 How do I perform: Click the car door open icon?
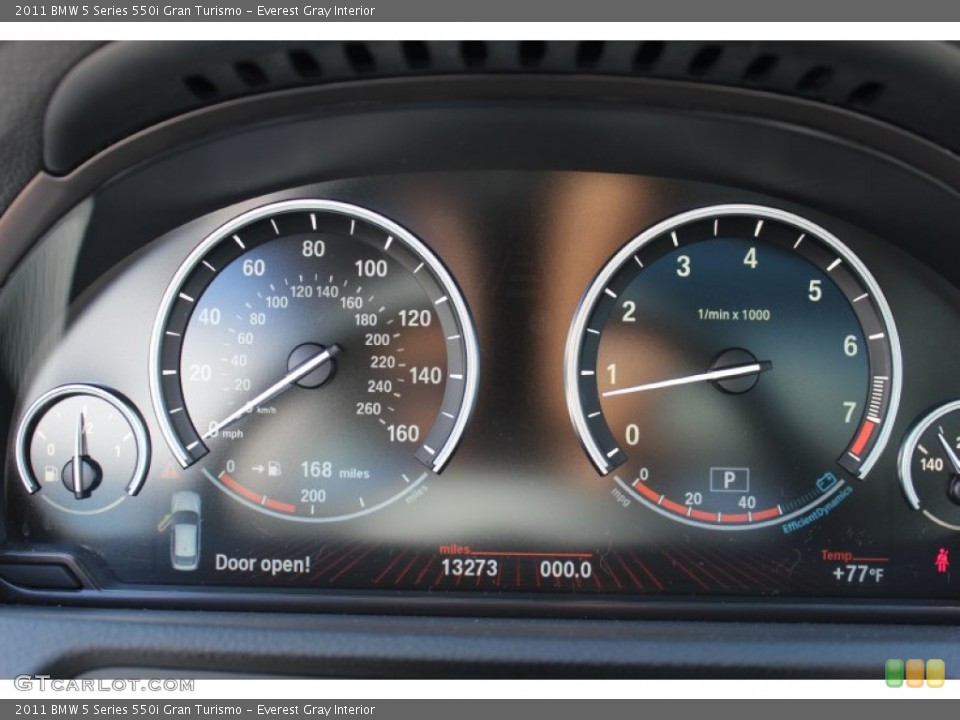182,530
